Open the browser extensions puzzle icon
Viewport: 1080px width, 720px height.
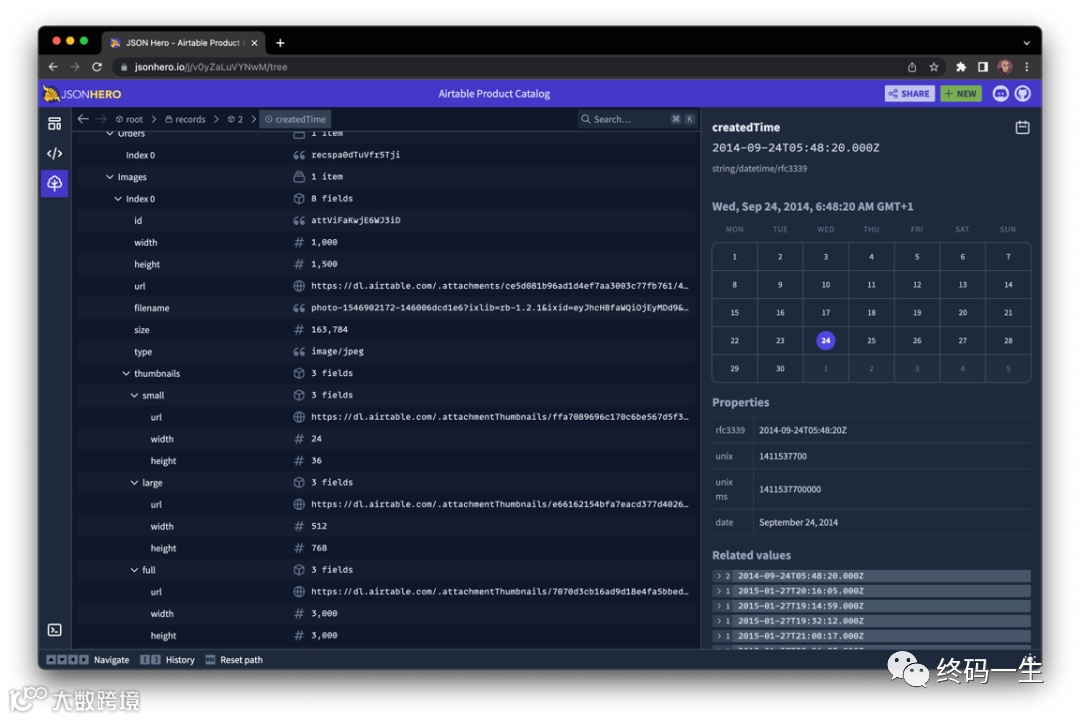tap(961, 67)
